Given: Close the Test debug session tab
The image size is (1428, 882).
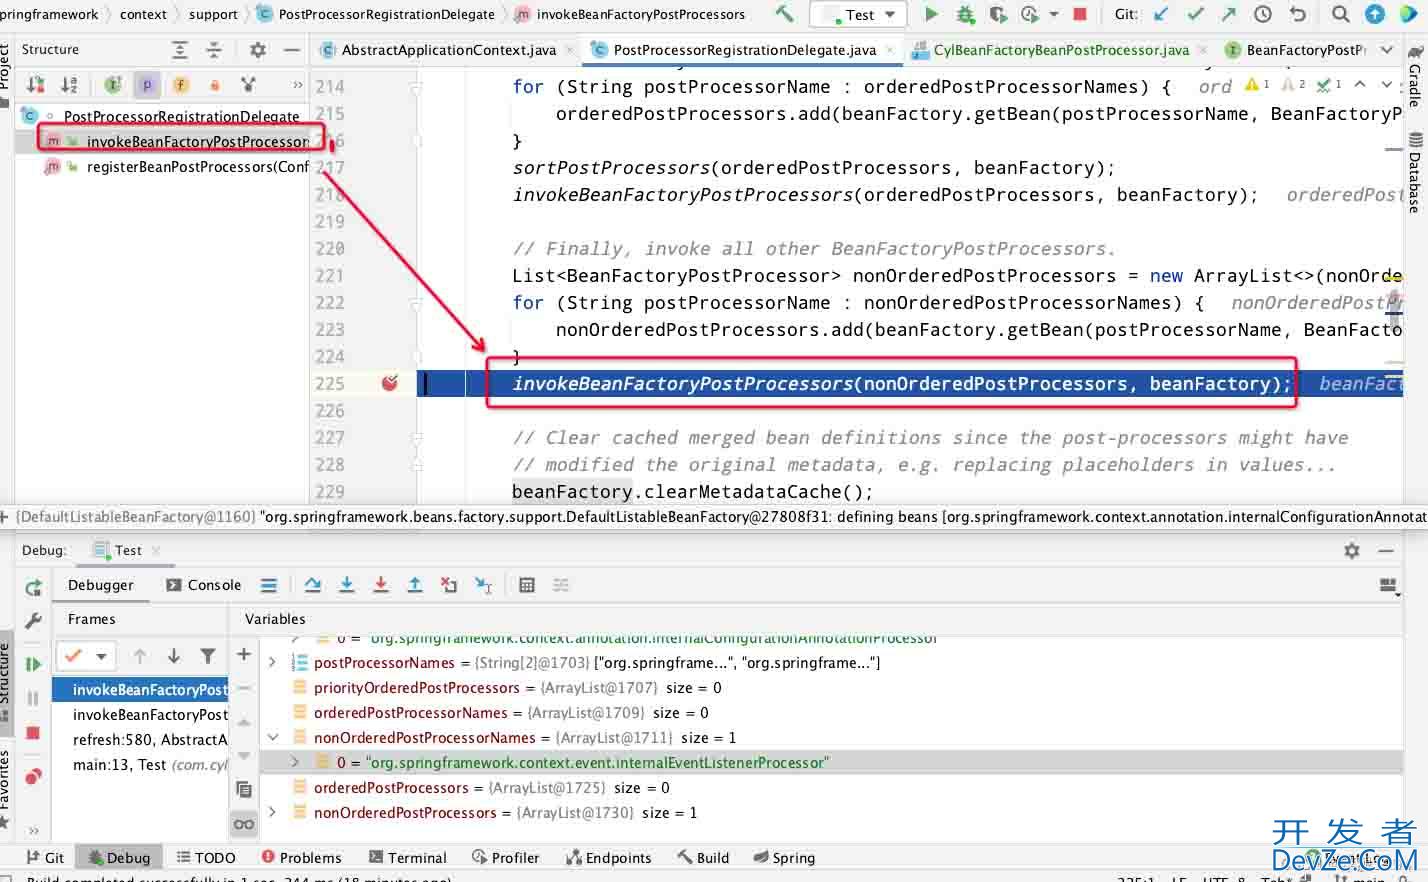Looking at the screenshot, I should click(x=156, y=550).
